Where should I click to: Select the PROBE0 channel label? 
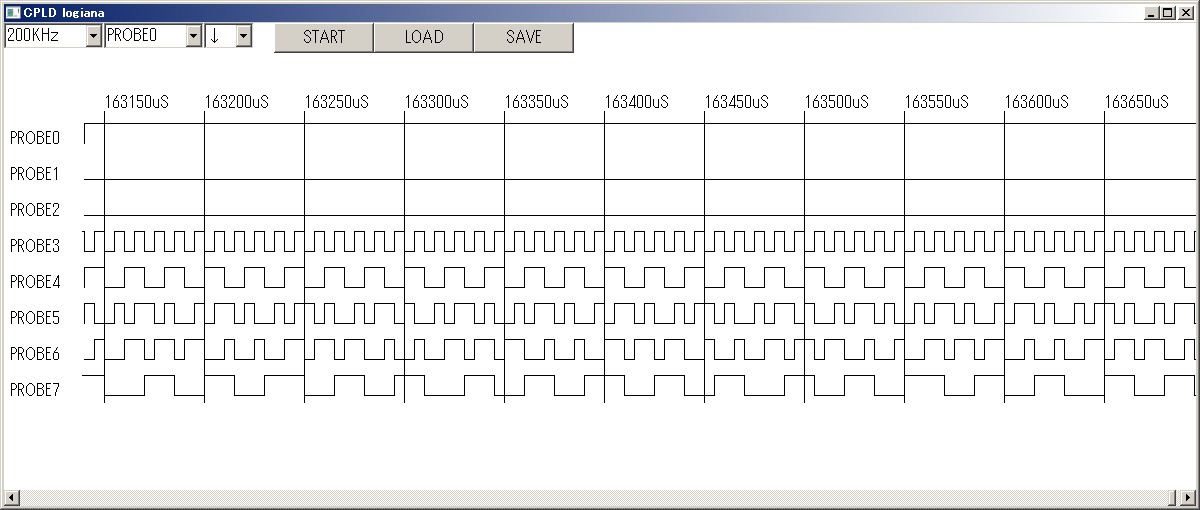[x=35, y=137]
